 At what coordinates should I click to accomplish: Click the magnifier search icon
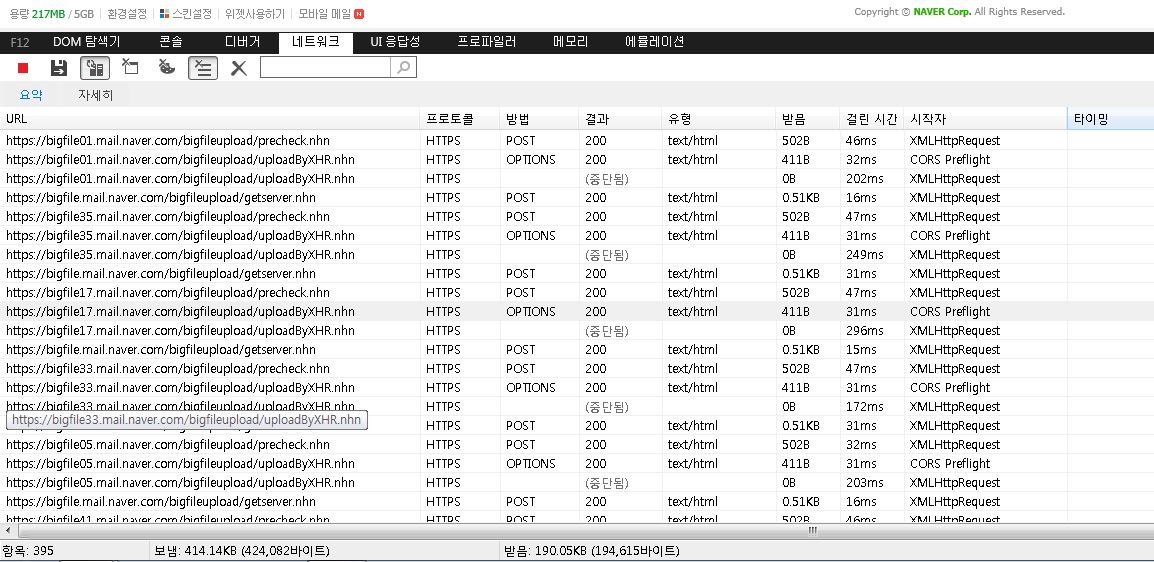click(x=403, y=68)
